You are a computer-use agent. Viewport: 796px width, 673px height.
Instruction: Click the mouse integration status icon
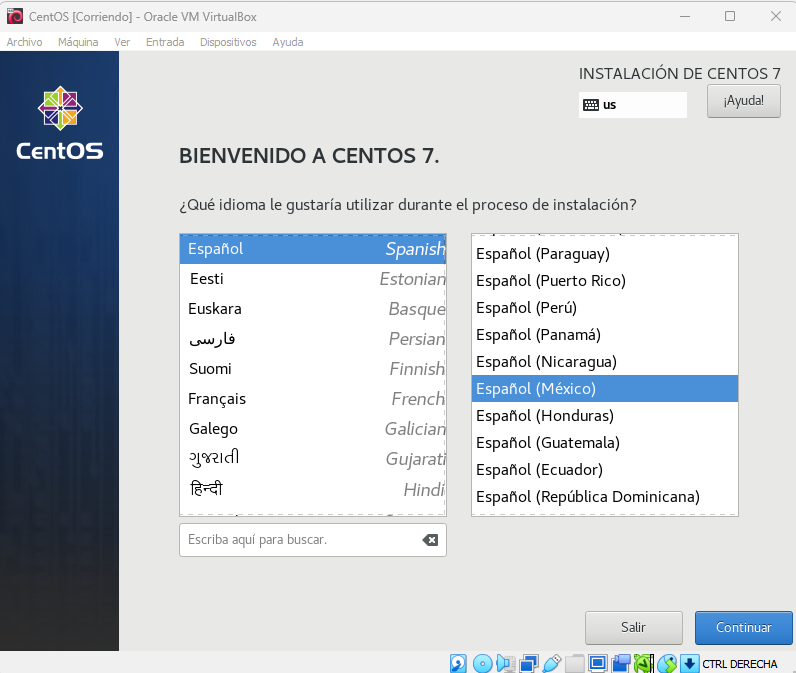(667, 663)
